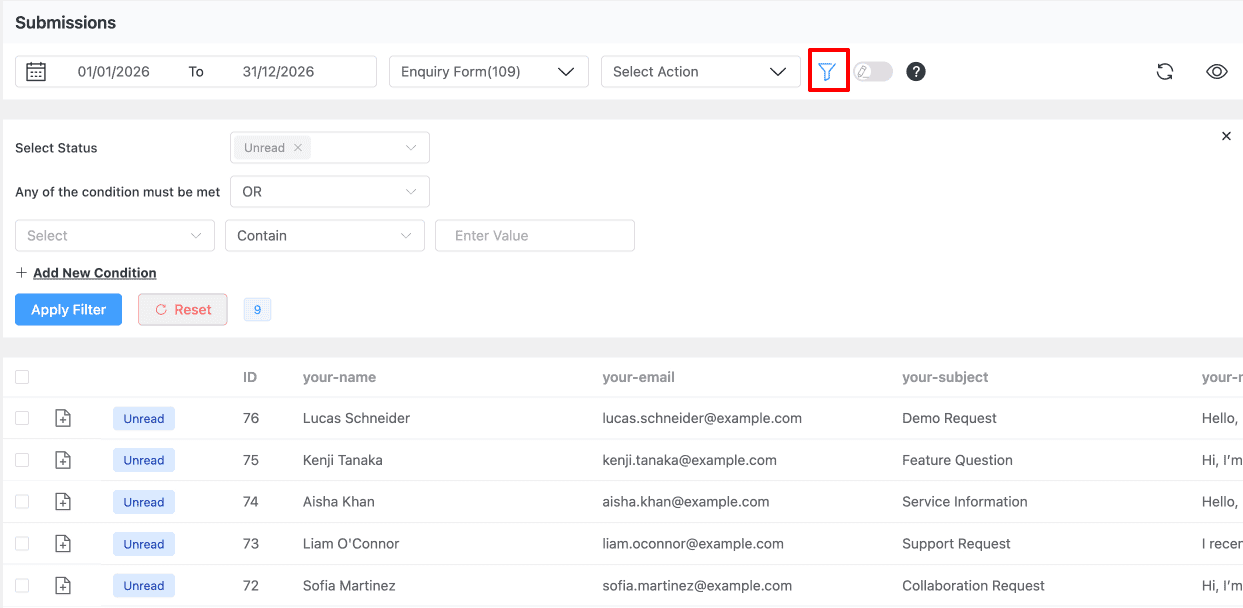The image size is (1243, 608).
Task: Tick checkbox for submission ID 75
Action: click(22, 460)
